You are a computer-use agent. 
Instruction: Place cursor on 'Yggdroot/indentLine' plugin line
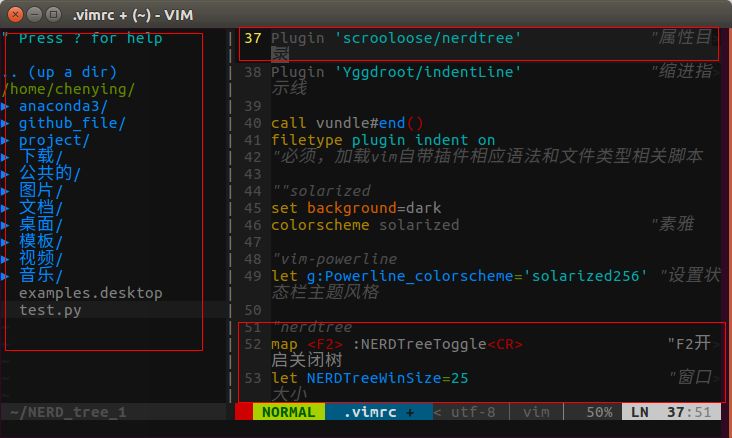(396, 72)
